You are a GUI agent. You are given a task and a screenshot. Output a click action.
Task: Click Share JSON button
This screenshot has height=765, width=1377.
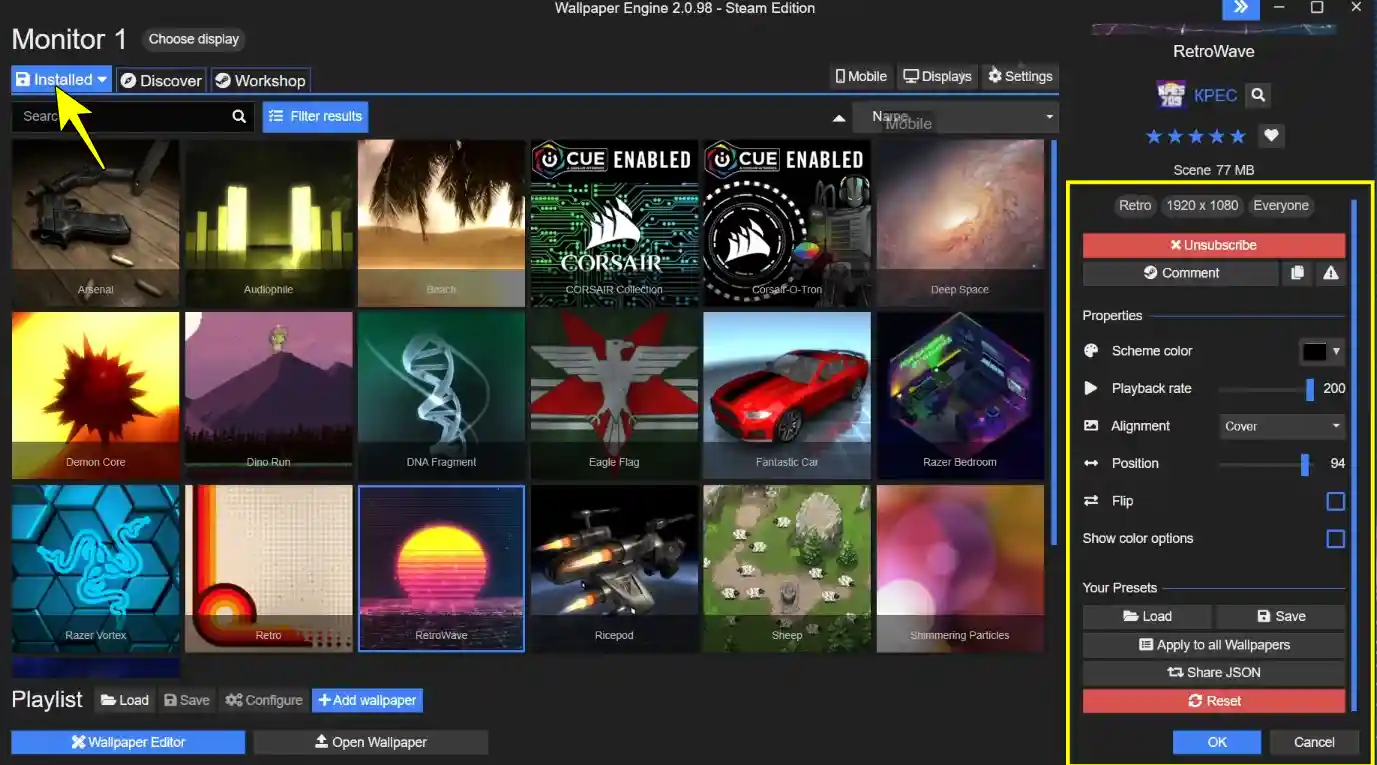(1214, 673)
